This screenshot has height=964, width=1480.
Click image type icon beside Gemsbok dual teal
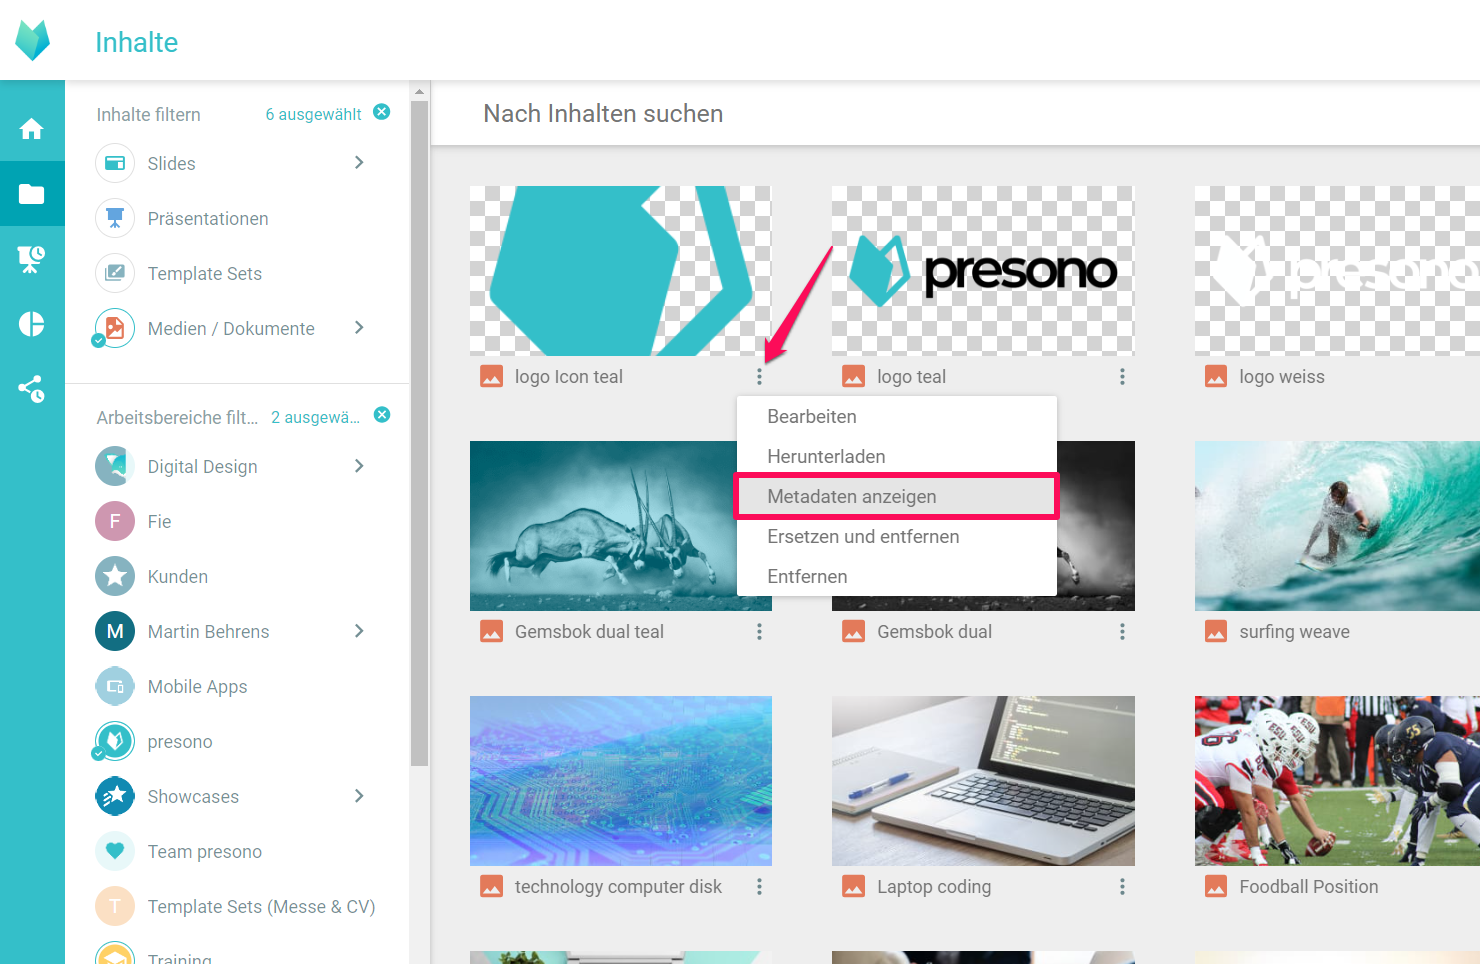(491, 631)
